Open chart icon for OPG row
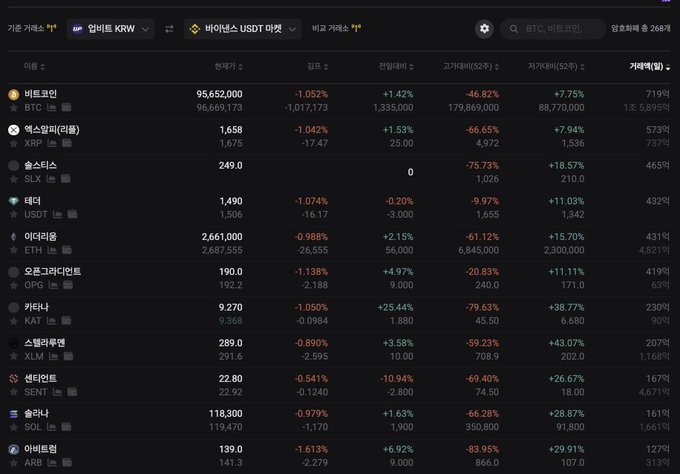 pos(53,285)
